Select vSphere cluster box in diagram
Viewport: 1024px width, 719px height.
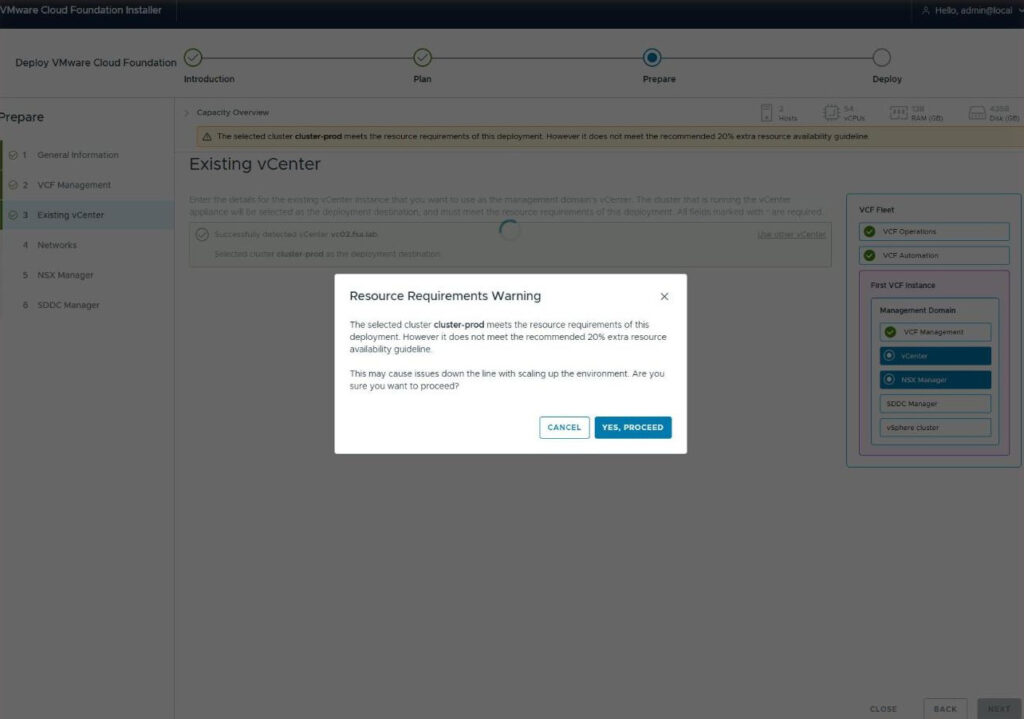935,427
